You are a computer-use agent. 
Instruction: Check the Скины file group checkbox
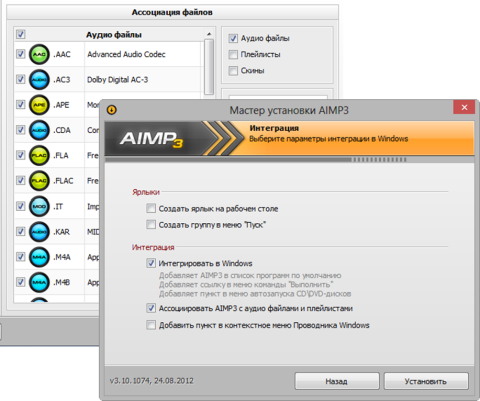coord(233,70)
